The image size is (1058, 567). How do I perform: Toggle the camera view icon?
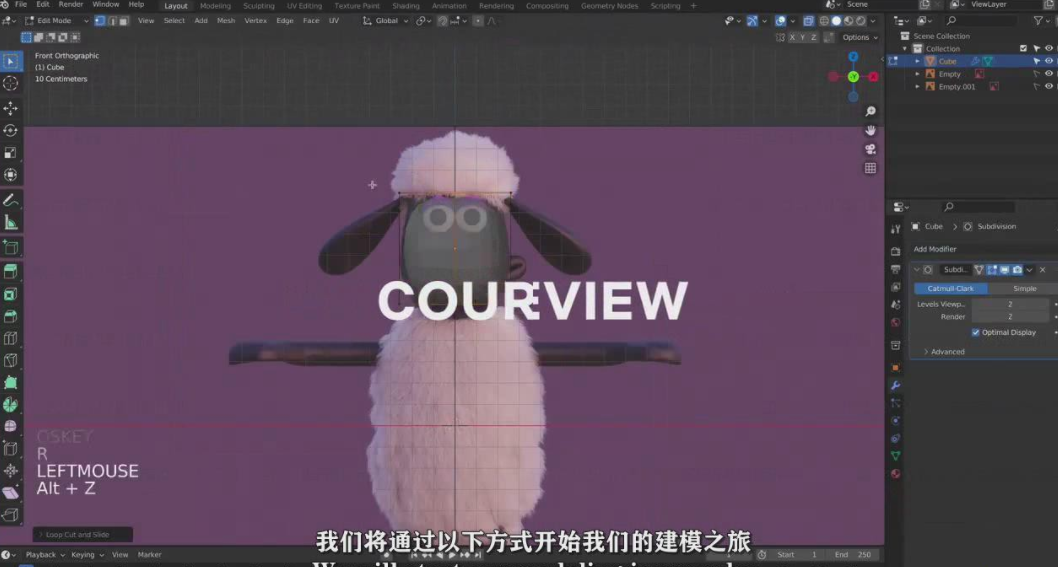coord(870,149)
